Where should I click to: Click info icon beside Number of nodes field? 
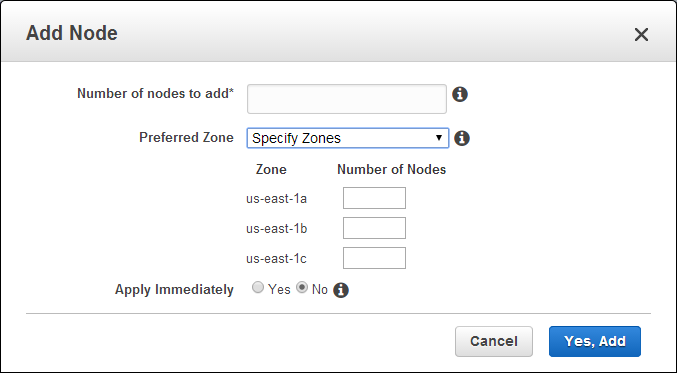tap(460, 94)
